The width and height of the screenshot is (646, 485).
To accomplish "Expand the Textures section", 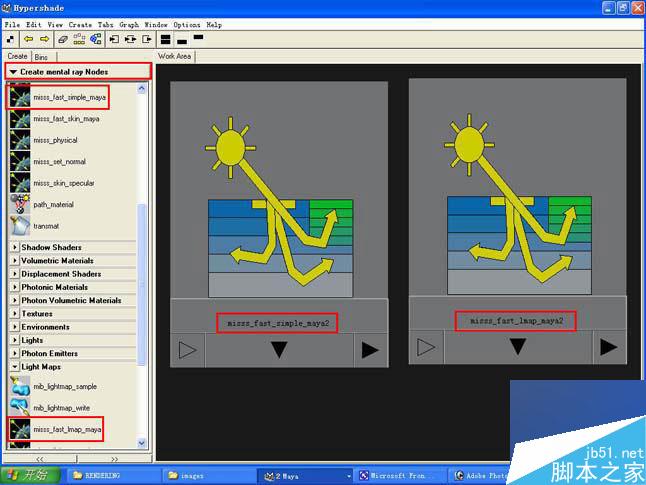I will pos(15,314).
